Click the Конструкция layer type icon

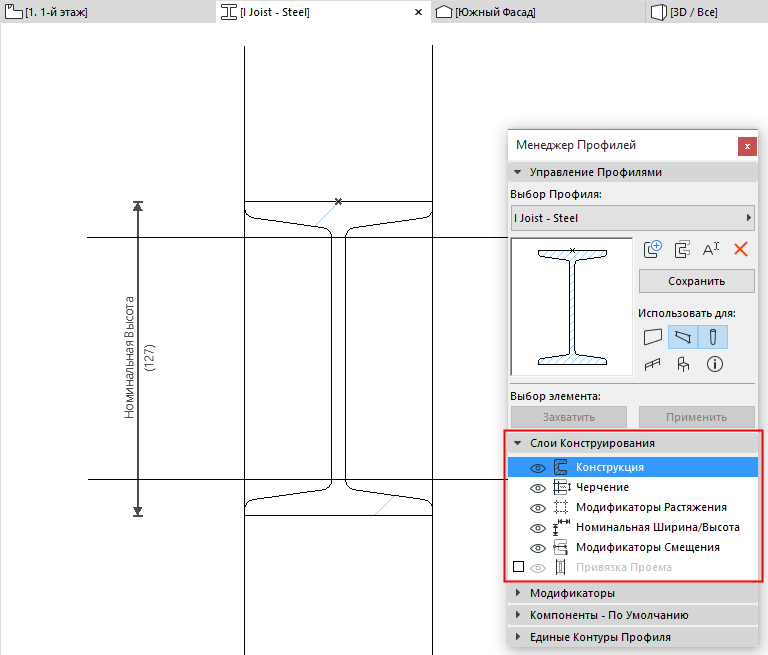(x=561, y=467)
